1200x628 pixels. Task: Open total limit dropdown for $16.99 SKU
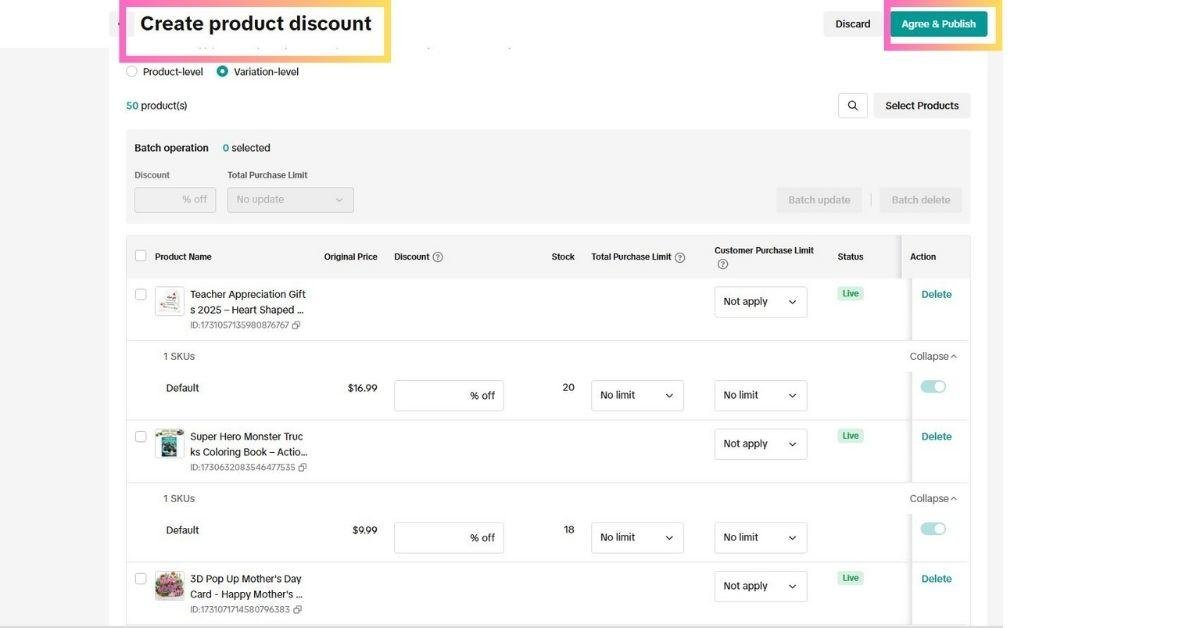[x=637, y=395]
